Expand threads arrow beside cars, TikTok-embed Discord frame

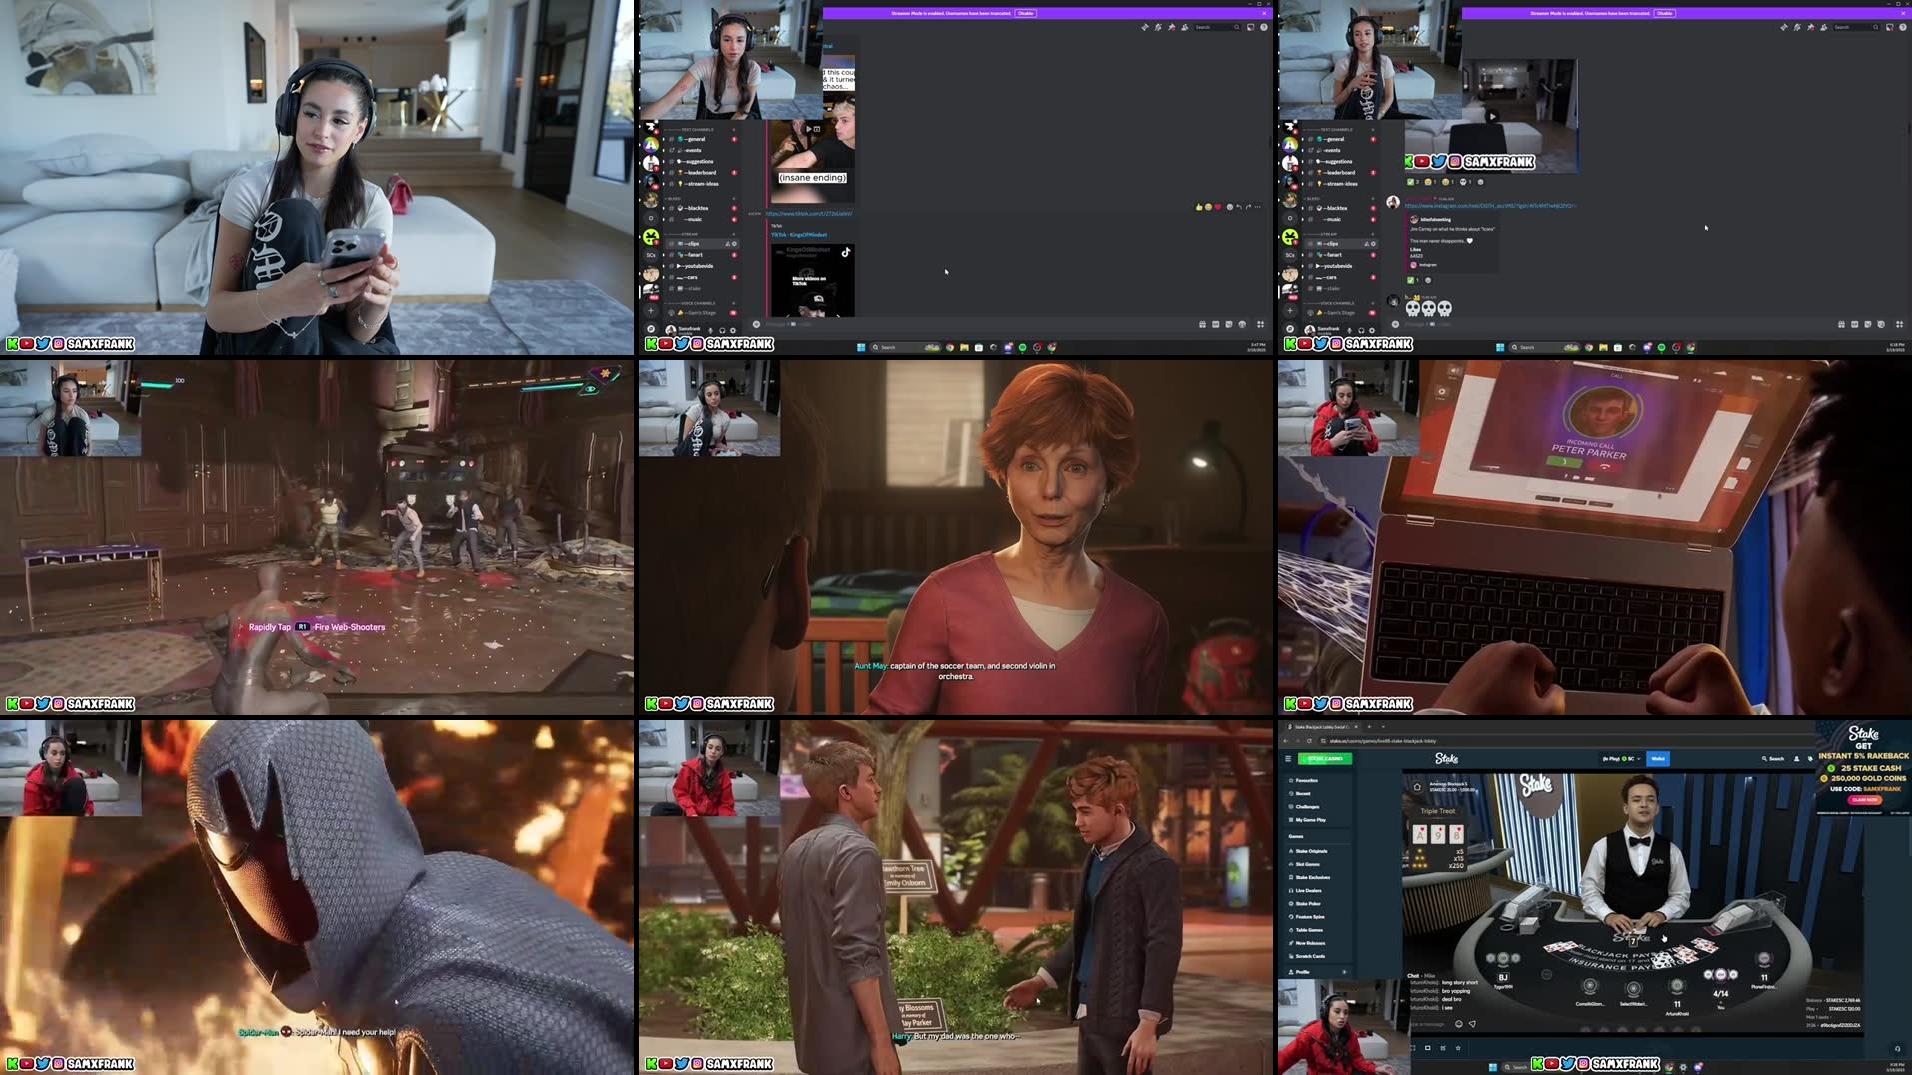[x=663, y=277]
